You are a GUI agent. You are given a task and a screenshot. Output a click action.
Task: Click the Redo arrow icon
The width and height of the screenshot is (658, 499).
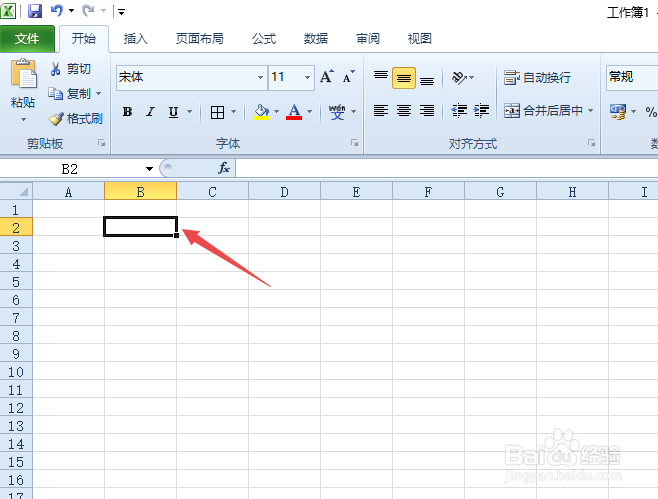[x=88, y=10]
